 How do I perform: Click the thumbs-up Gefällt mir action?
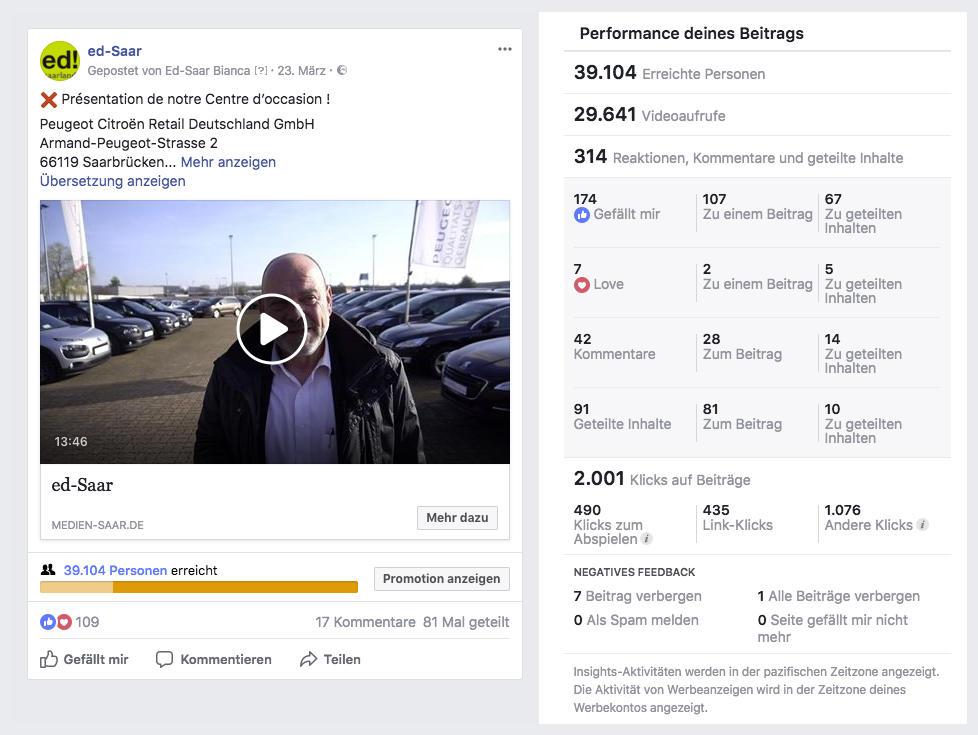84,660
